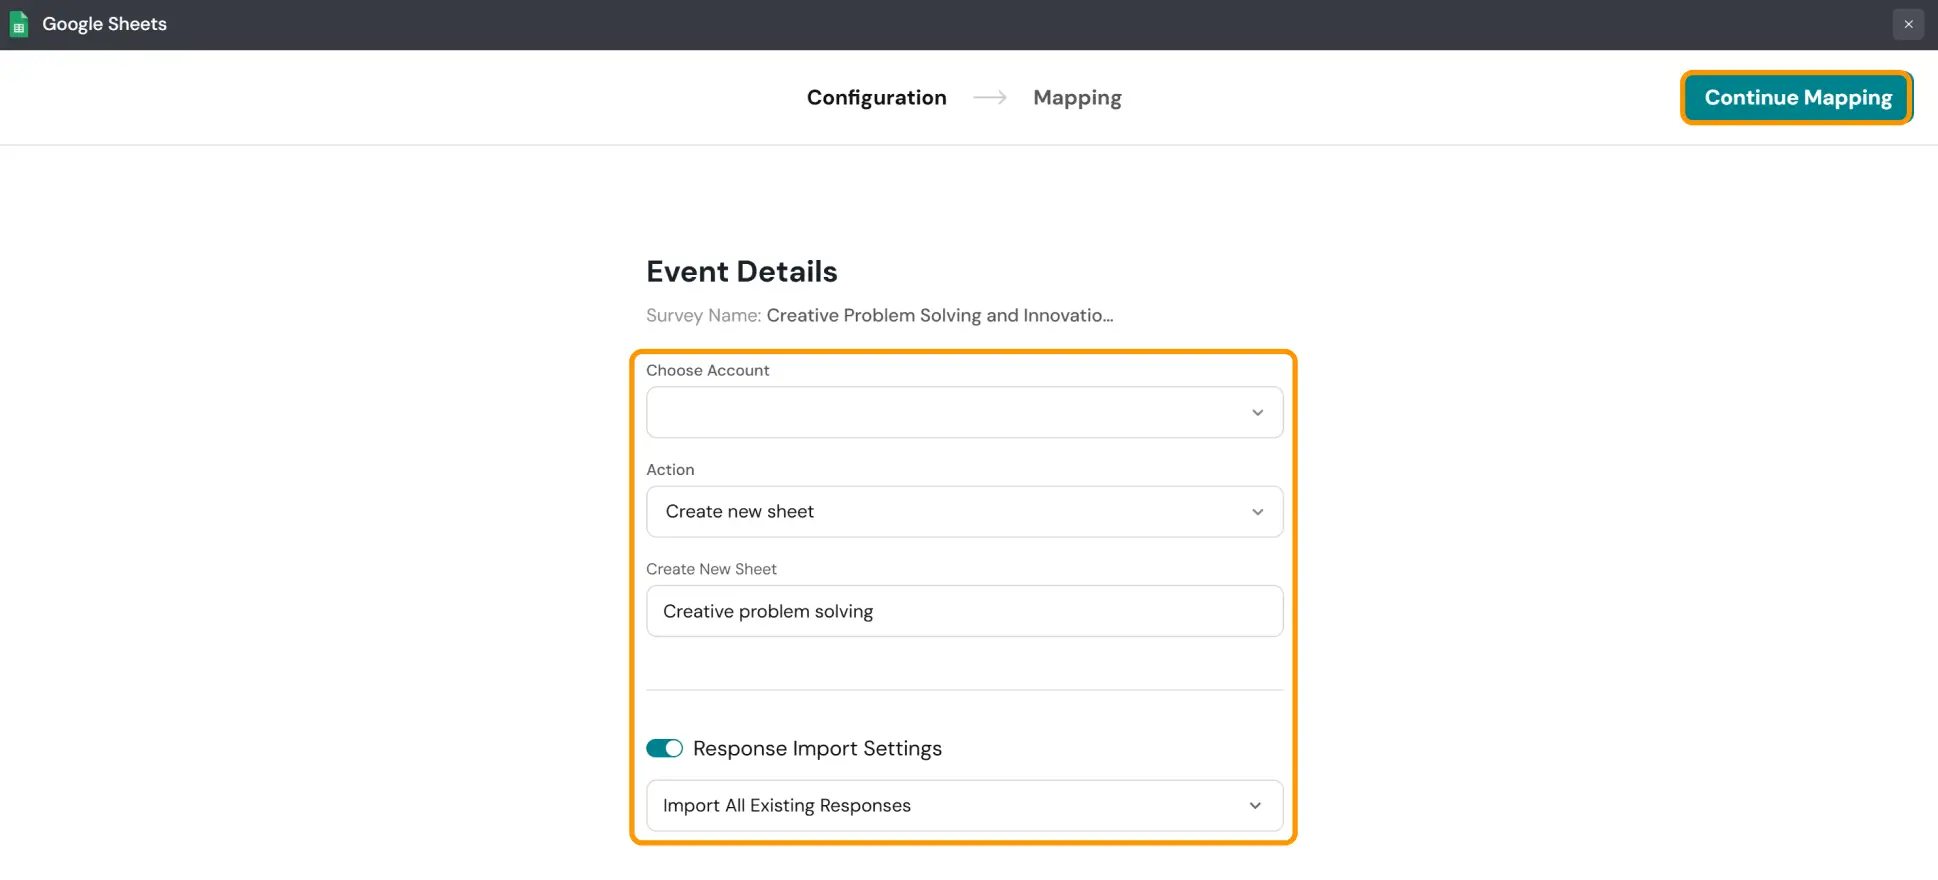The width and height of the screenshot is (1938, 880).
Task: Close the Google Sheets integration dialog
Action: [1908, 24]
